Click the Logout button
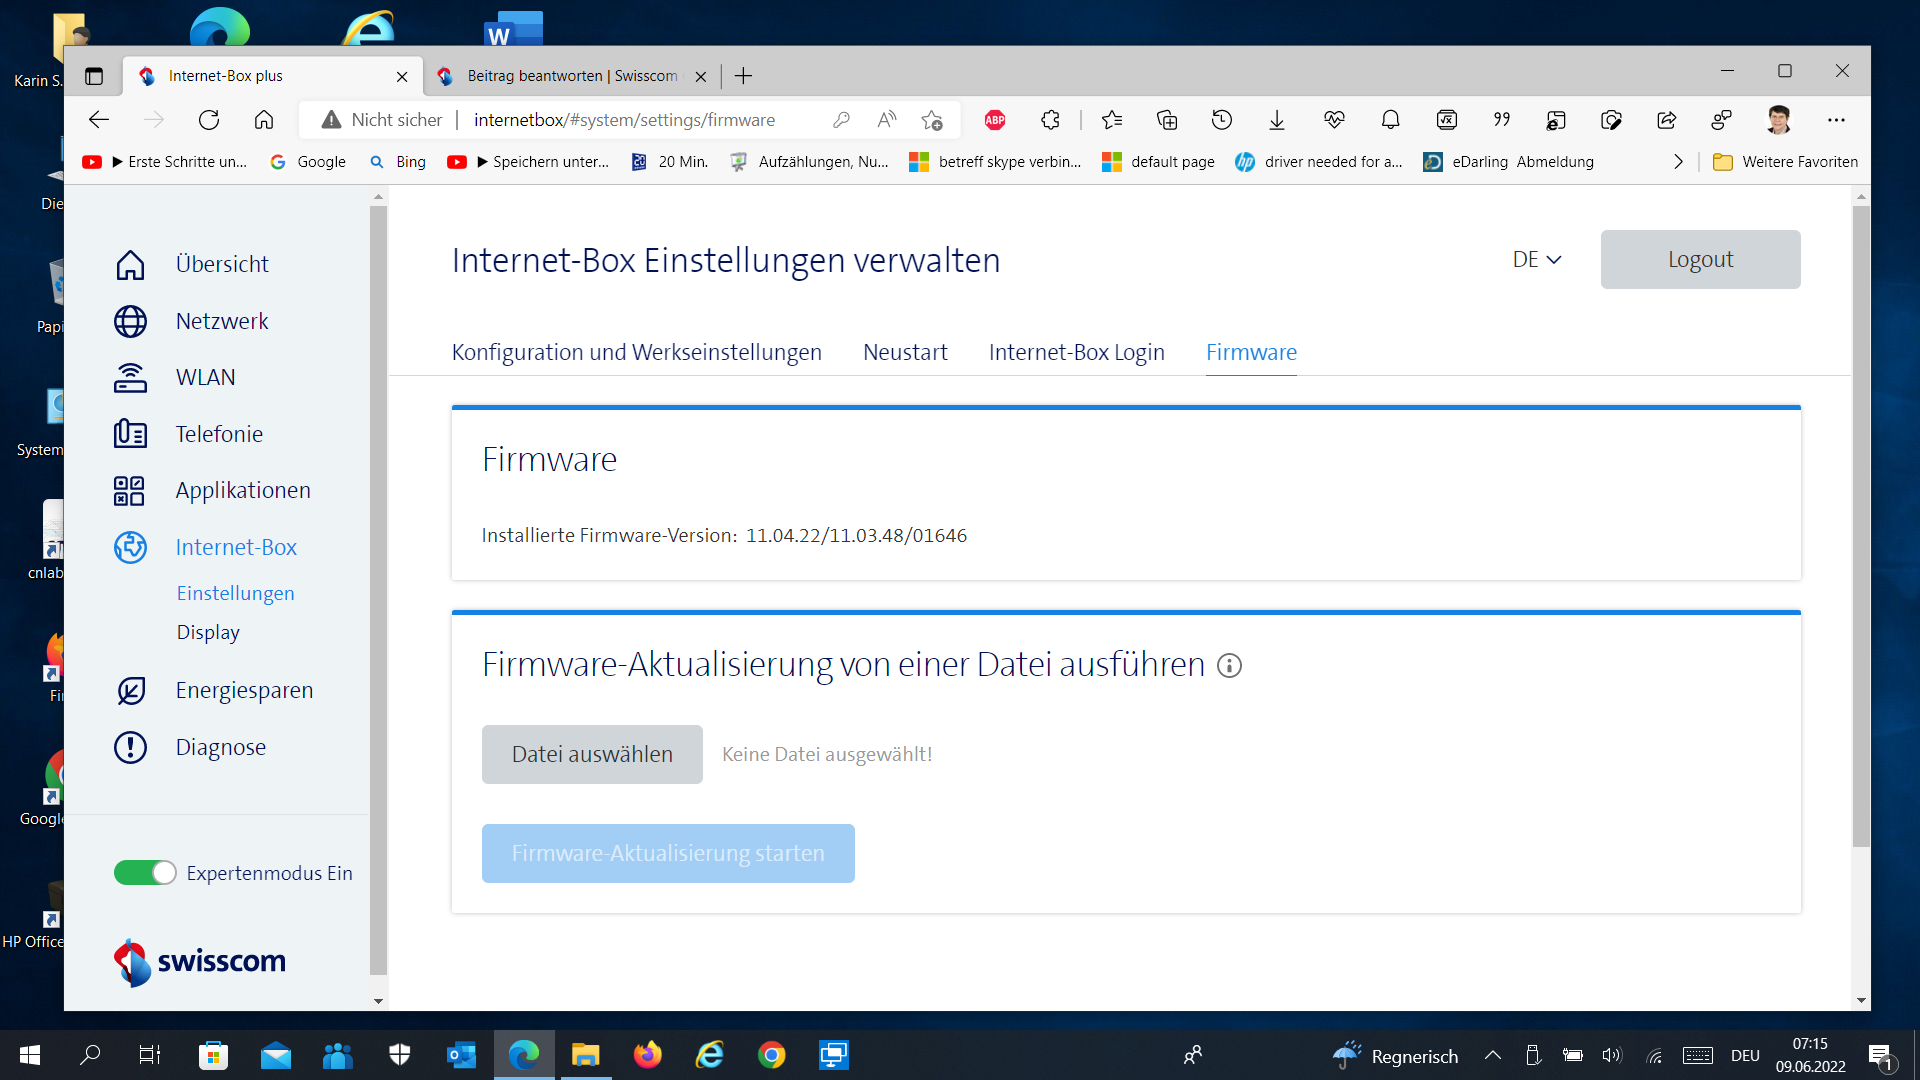The width and height of the screenshot is (1920, 1080). (1700, 259)
